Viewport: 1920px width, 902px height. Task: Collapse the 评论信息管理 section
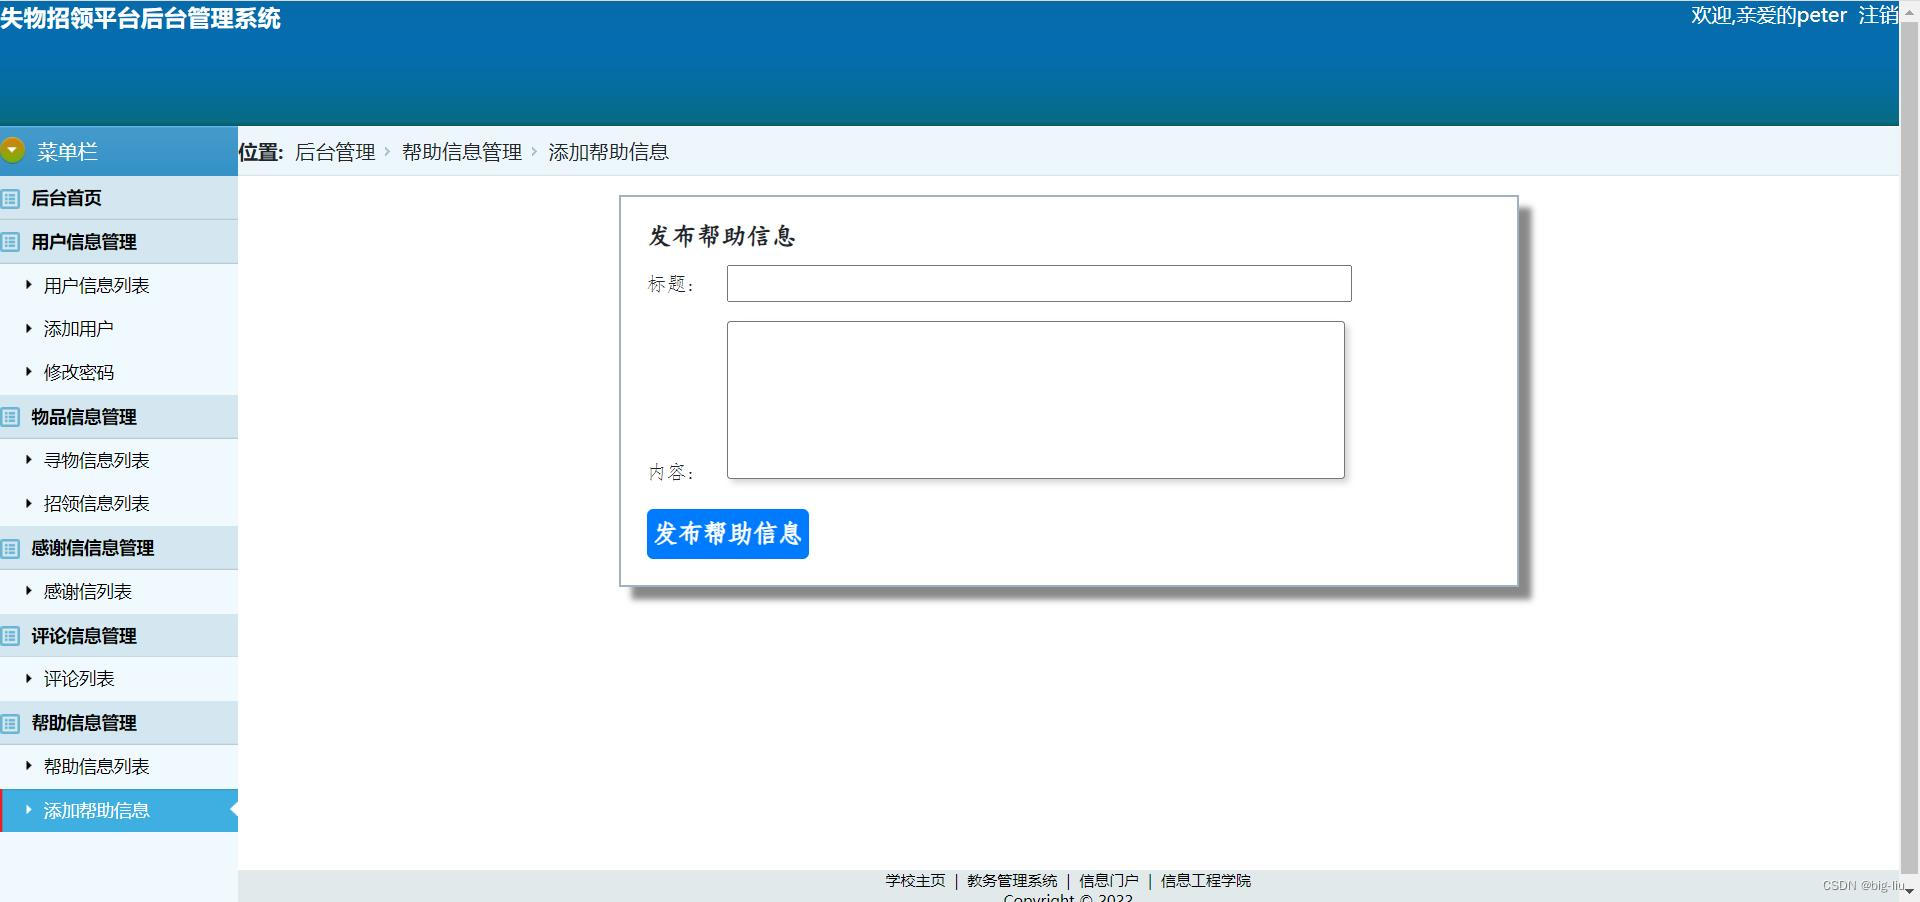119,636
